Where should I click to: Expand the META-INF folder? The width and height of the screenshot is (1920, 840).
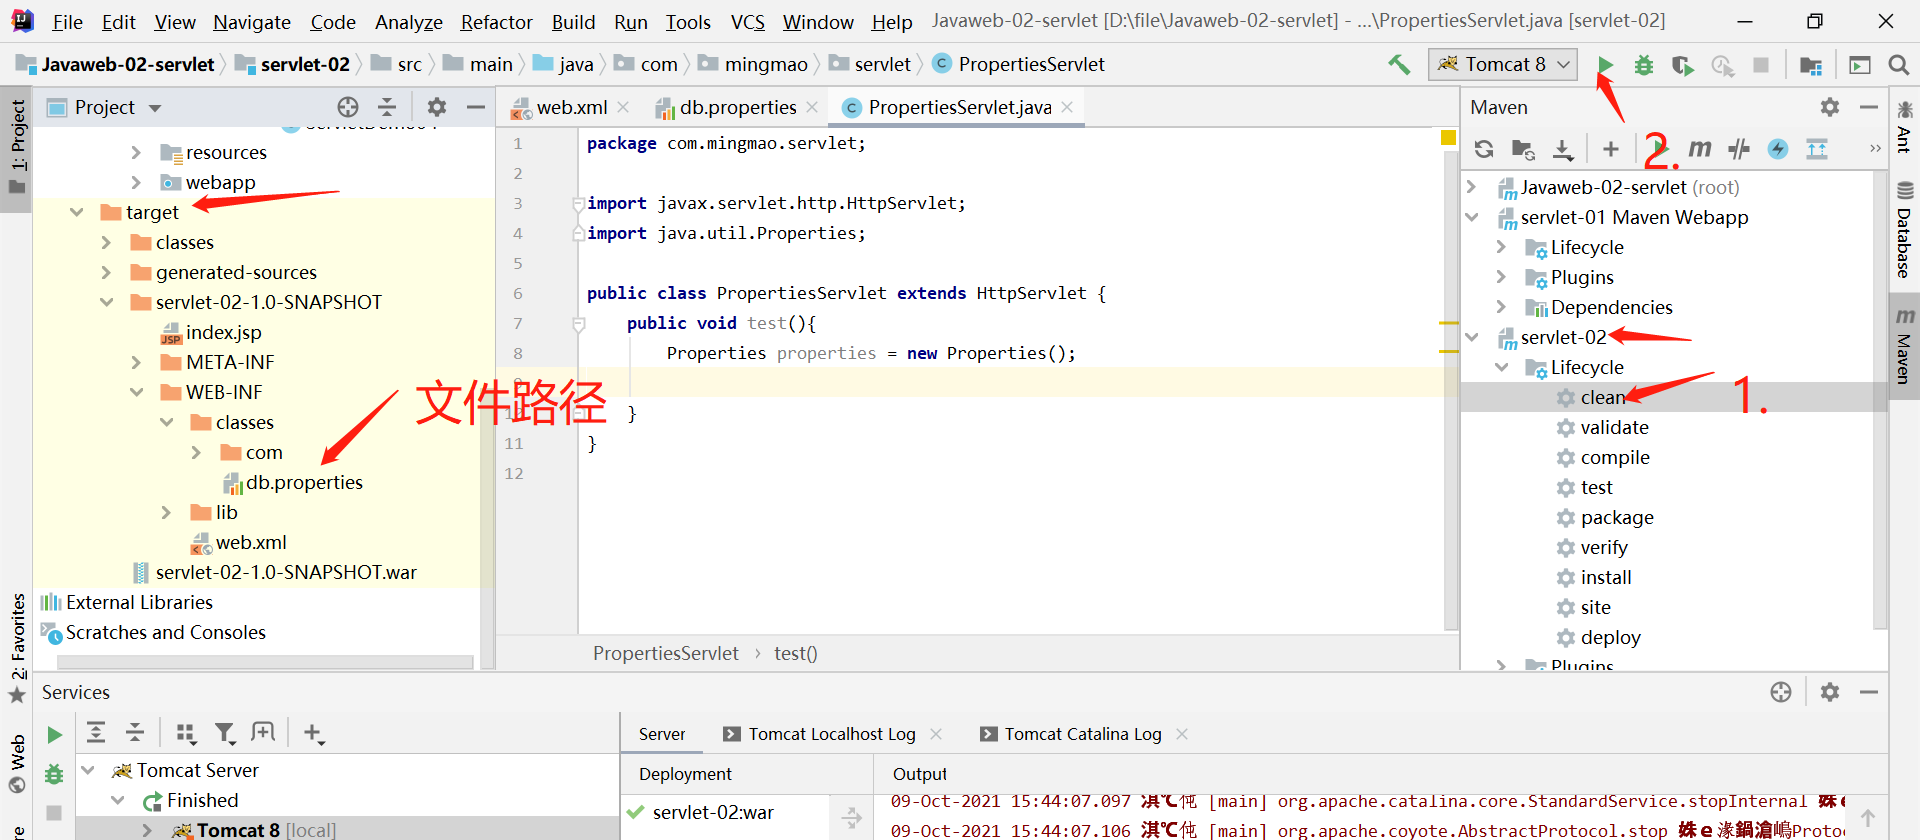[136, 362]
